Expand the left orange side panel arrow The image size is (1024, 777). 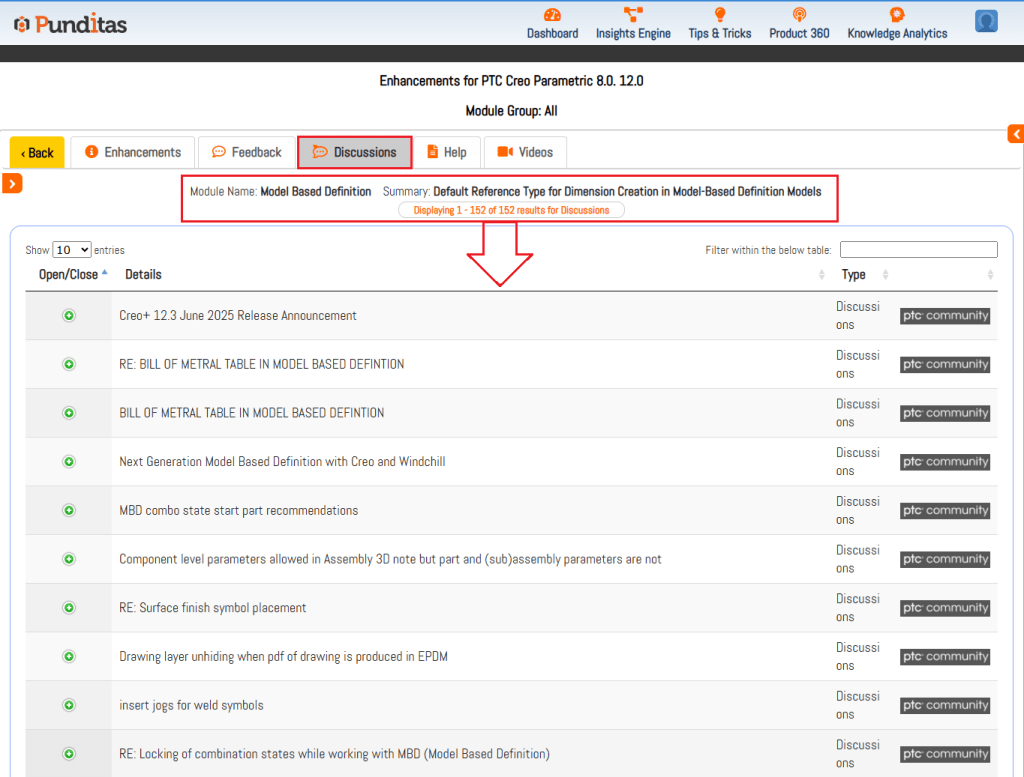coord(12,183)
